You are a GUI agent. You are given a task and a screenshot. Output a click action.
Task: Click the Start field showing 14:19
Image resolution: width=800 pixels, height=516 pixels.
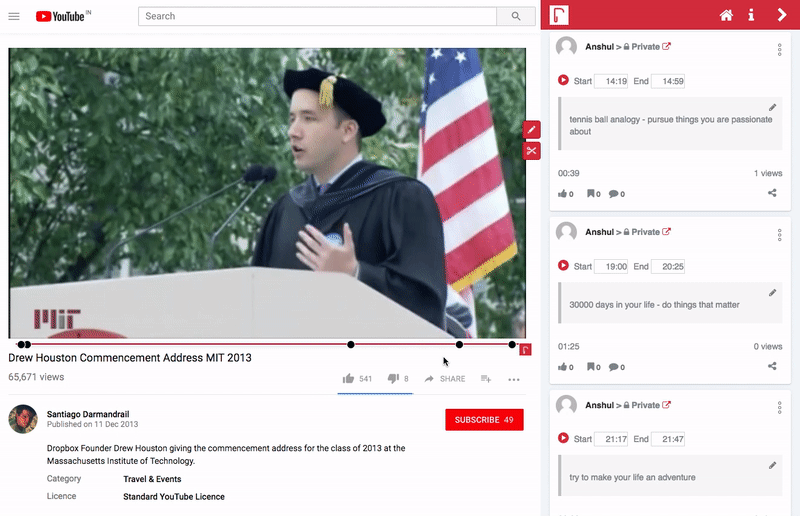pyautogui.click(x=611, y=81)
